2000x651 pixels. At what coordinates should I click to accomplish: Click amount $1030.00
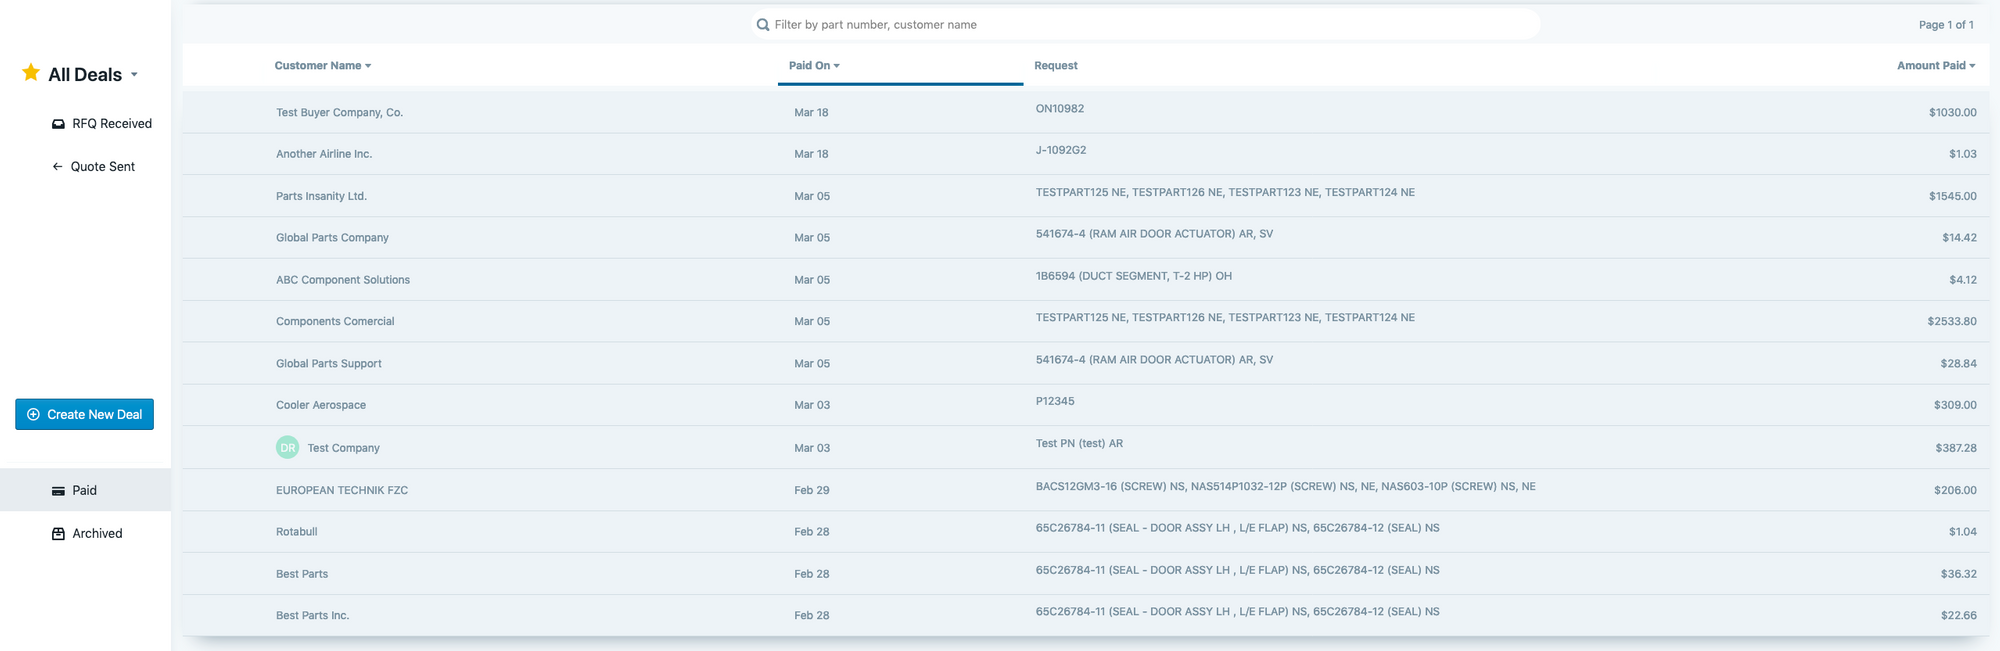pos(1952,113)
